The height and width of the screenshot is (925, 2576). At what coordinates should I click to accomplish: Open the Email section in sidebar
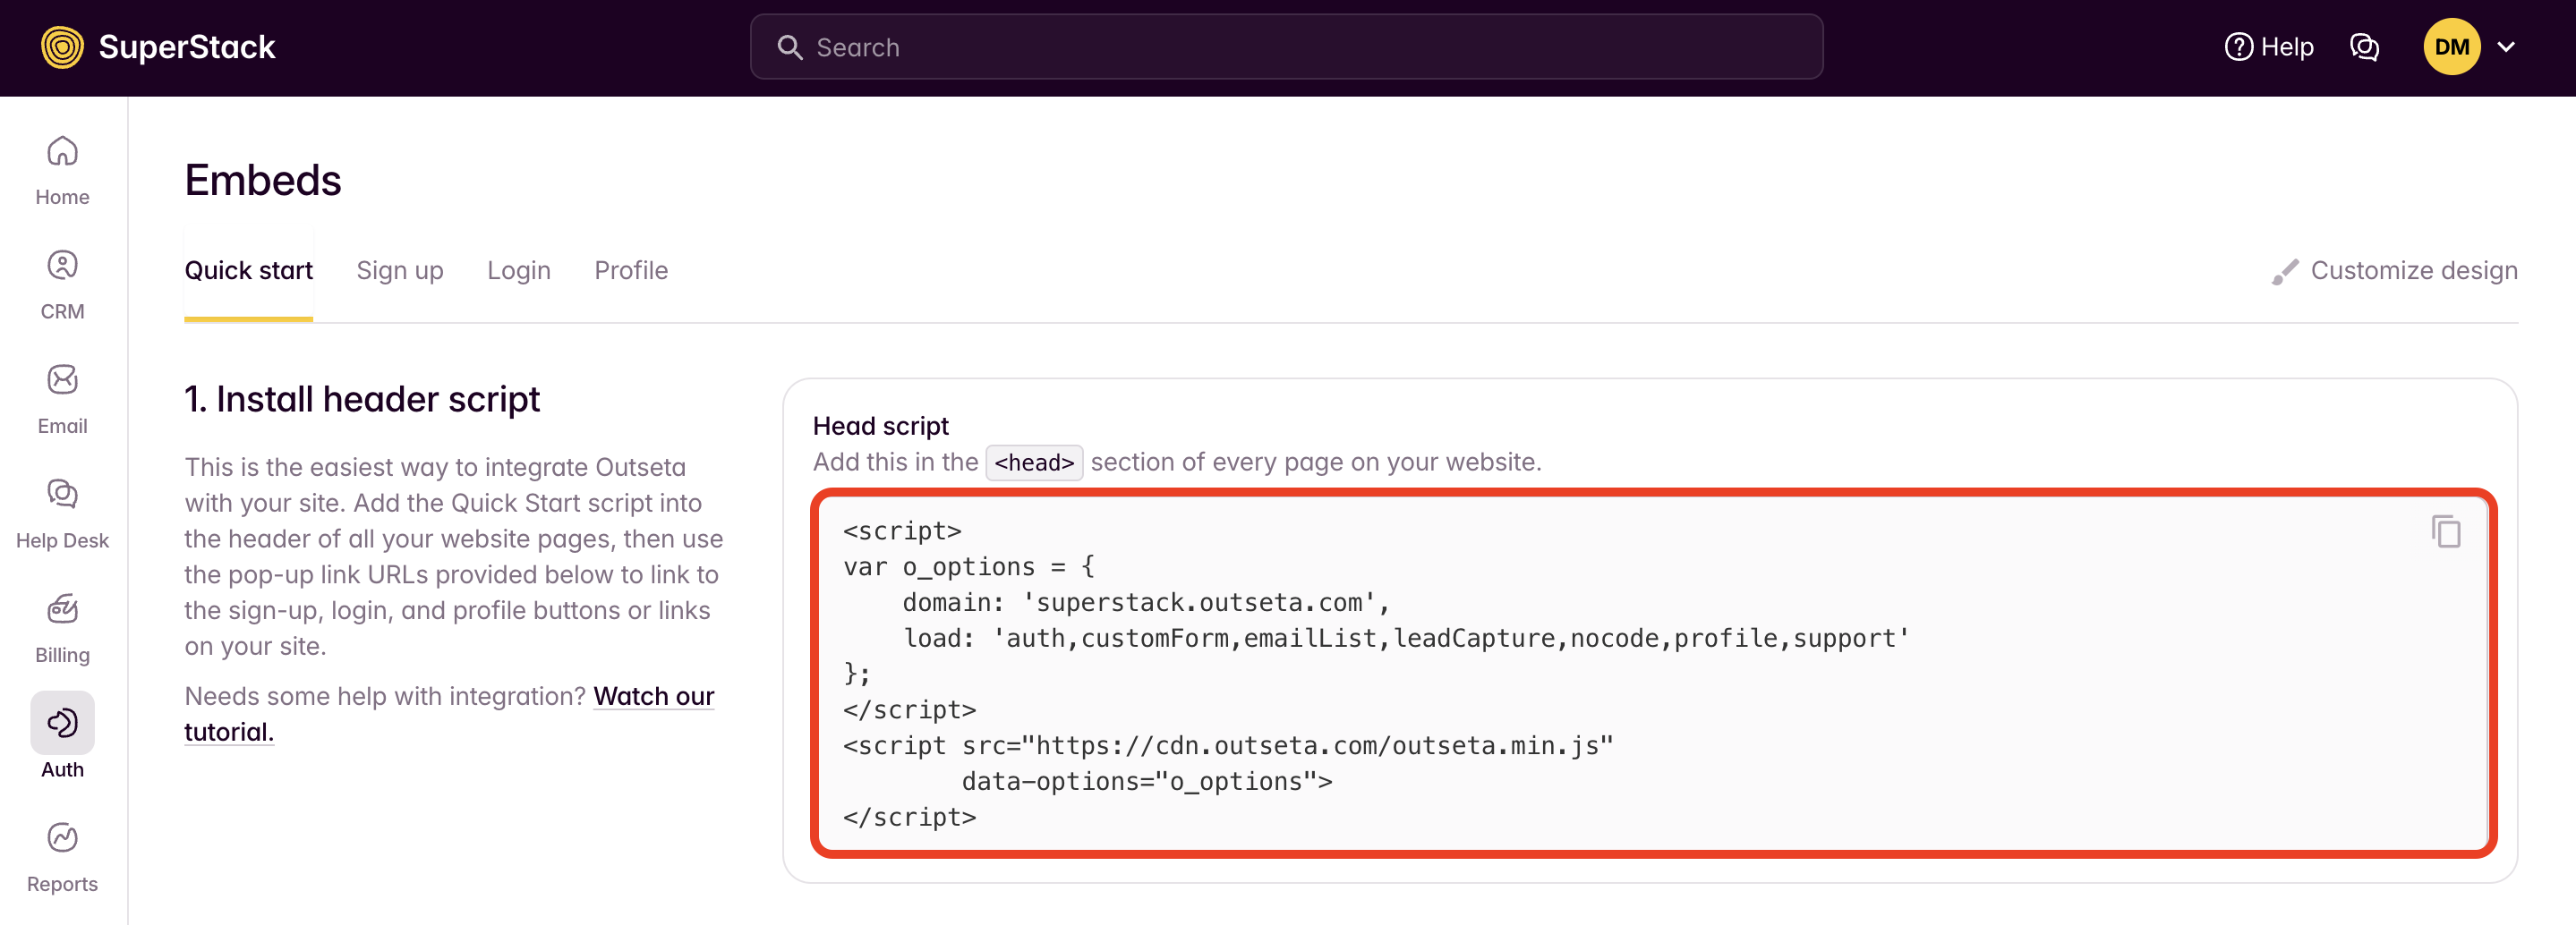[x=62, y=399]
